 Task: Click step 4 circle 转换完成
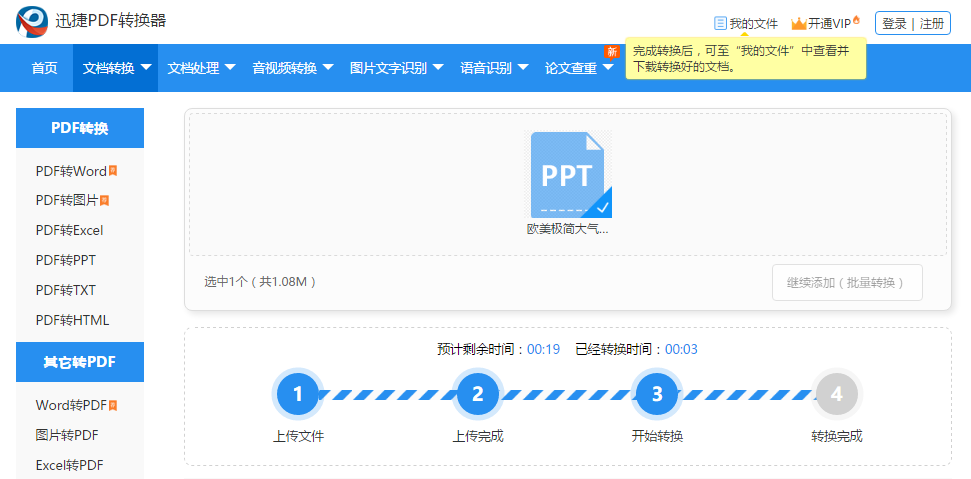(x=837, y=394)
